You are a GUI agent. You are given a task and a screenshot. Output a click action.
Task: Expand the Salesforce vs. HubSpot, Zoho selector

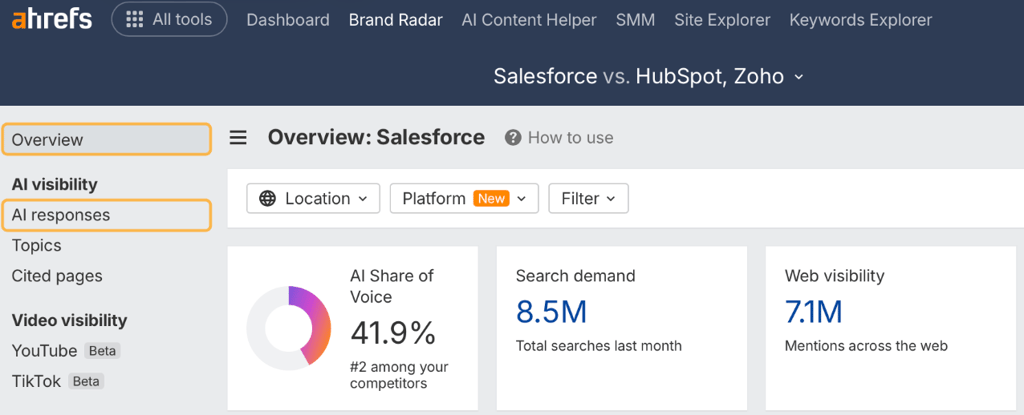click(x=648, y=76)
